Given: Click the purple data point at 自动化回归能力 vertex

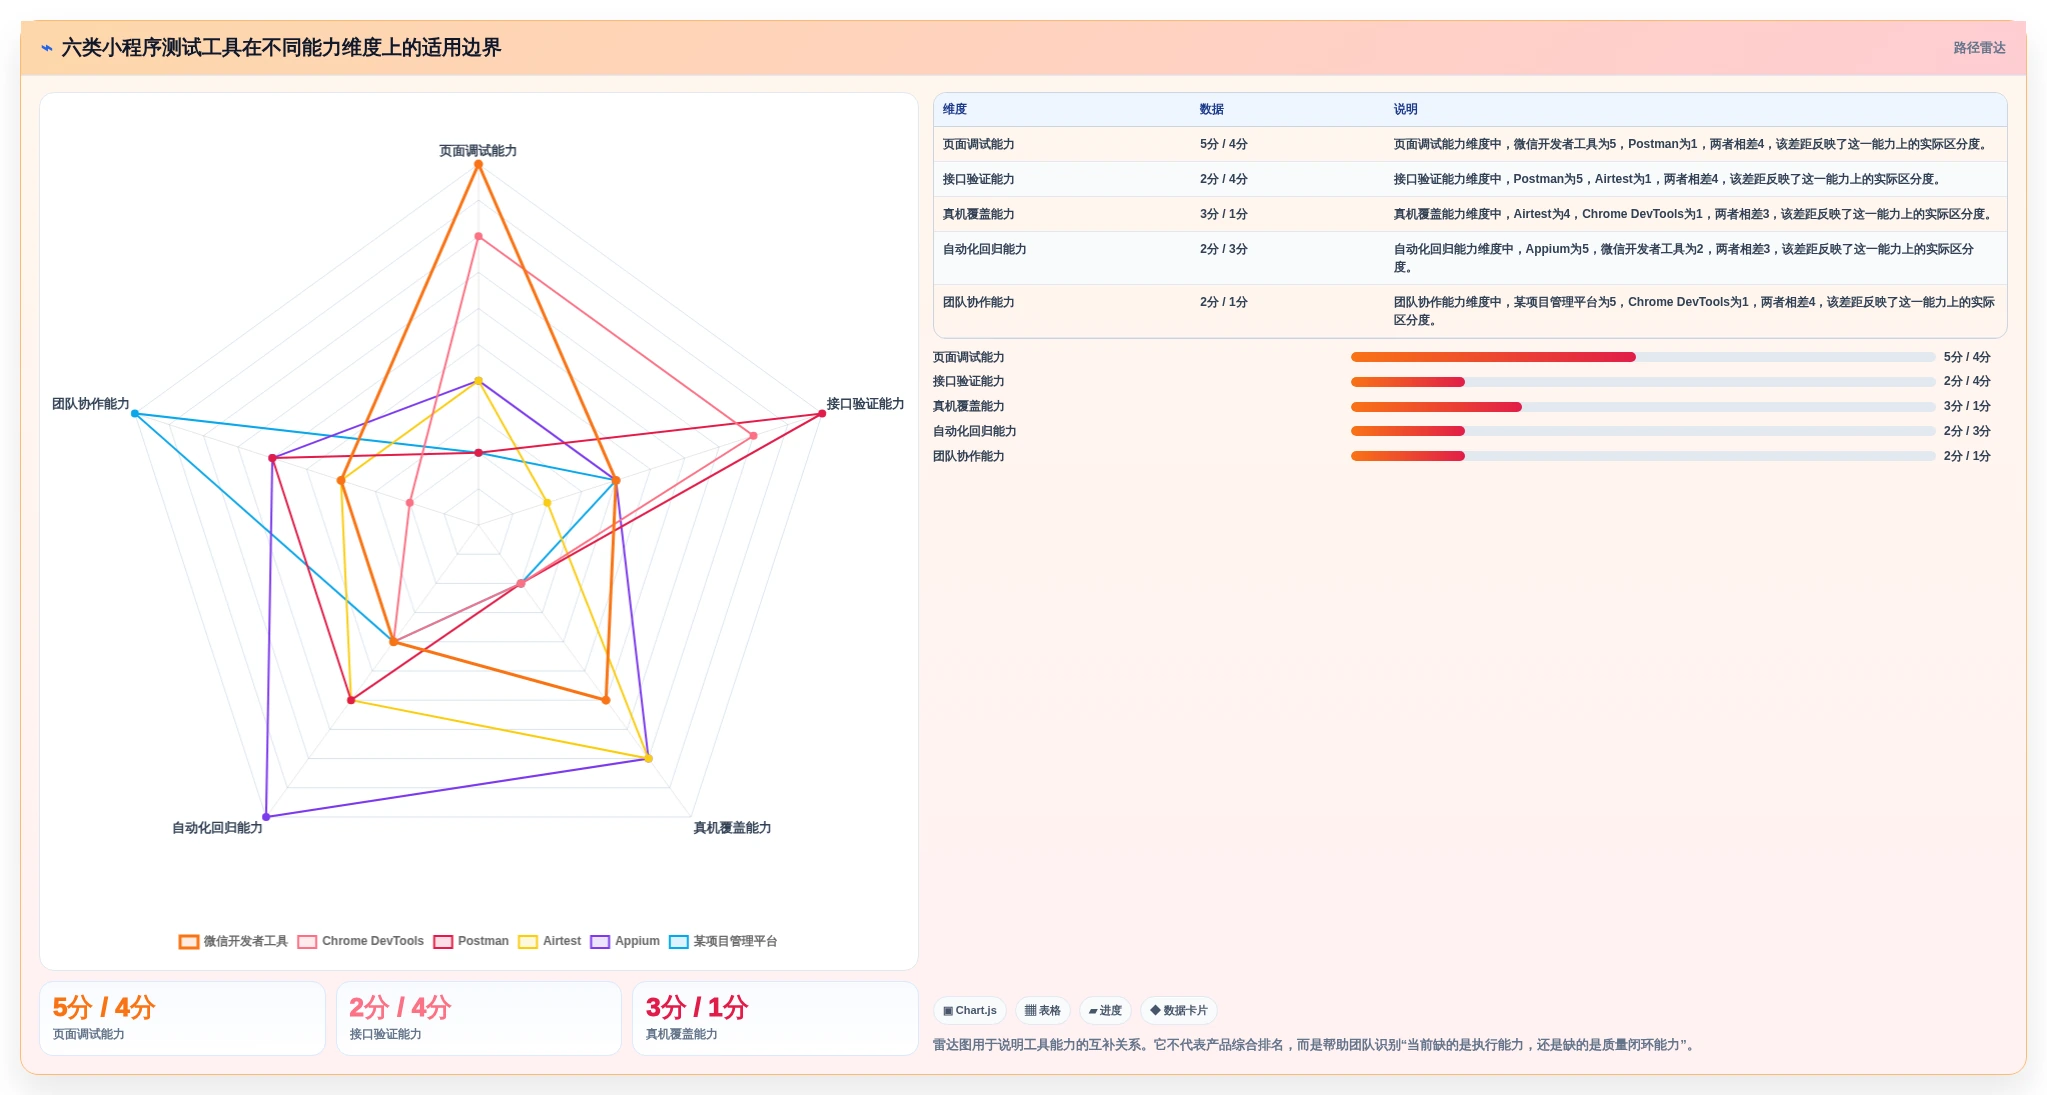Looking at the screenshot, I should (266, 817).
